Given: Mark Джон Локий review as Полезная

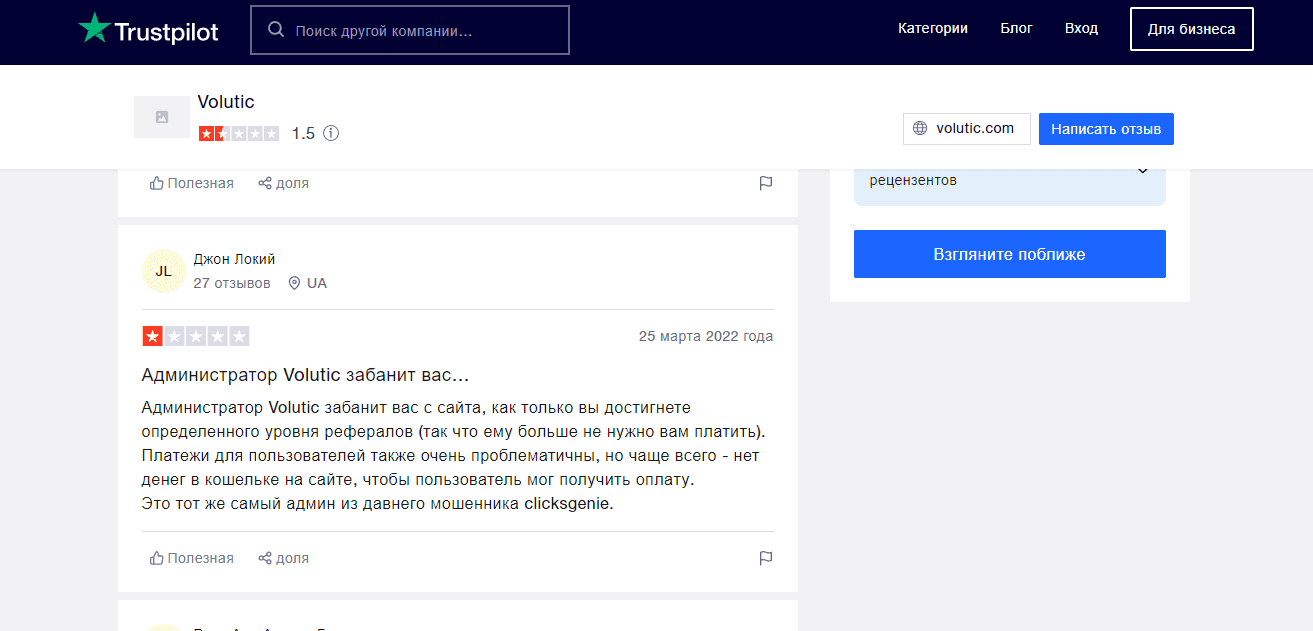Looking at the screenshot, I should [191, 558].
